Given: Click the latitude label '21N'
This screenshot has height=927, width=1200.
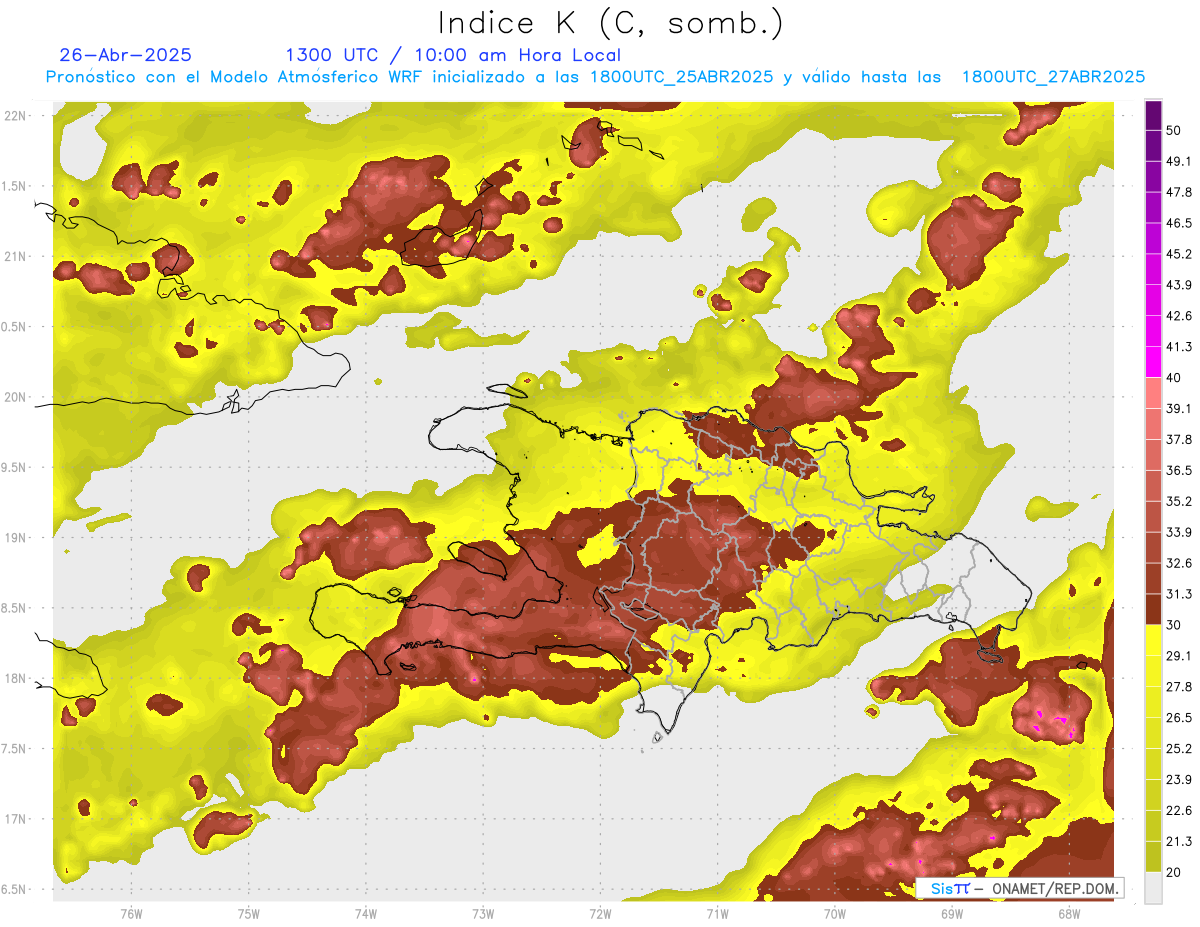Looking at the screenshot, I should click(x=16, y=257).
